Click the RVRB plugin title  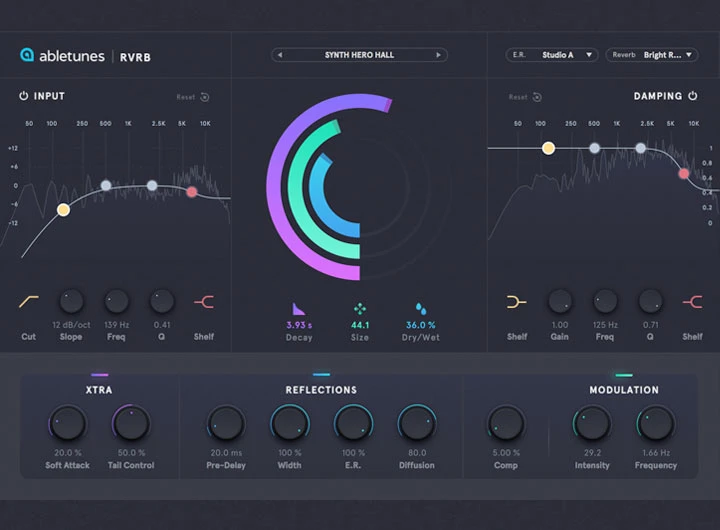coord(135,57)
